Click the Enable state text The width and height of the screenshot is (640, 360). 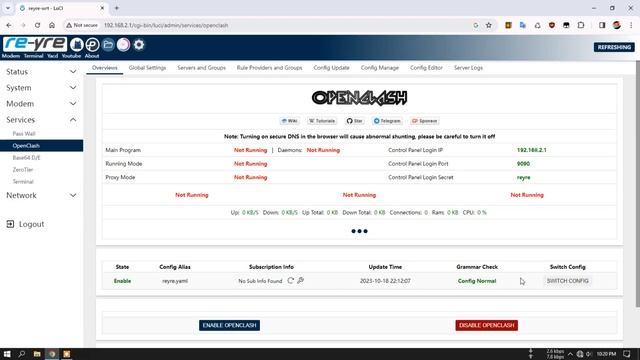[x=122, y=281]
